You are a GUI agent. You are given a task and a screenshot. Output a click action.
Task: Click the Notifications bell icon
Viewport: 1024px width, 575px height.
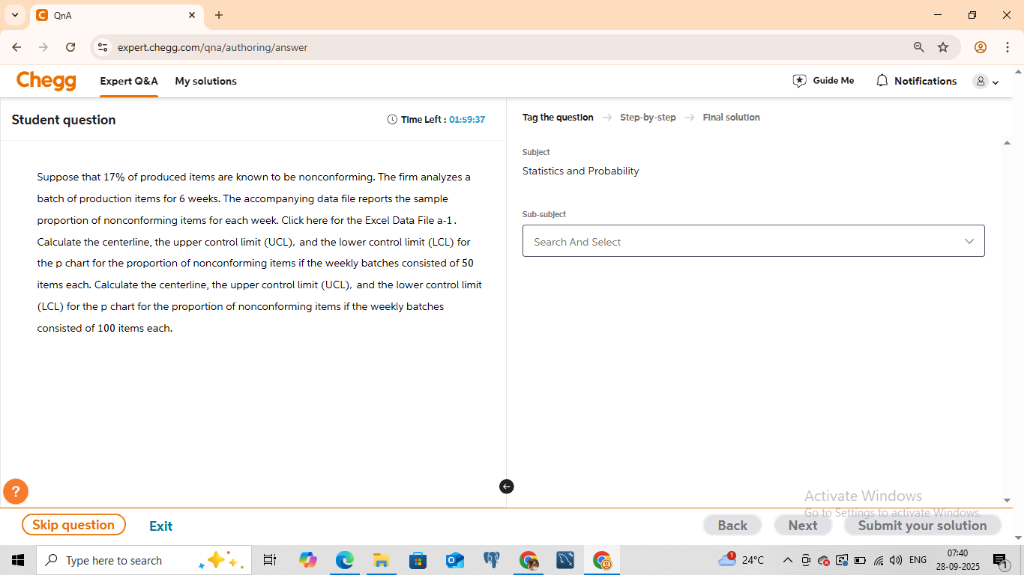pos(882,81)
